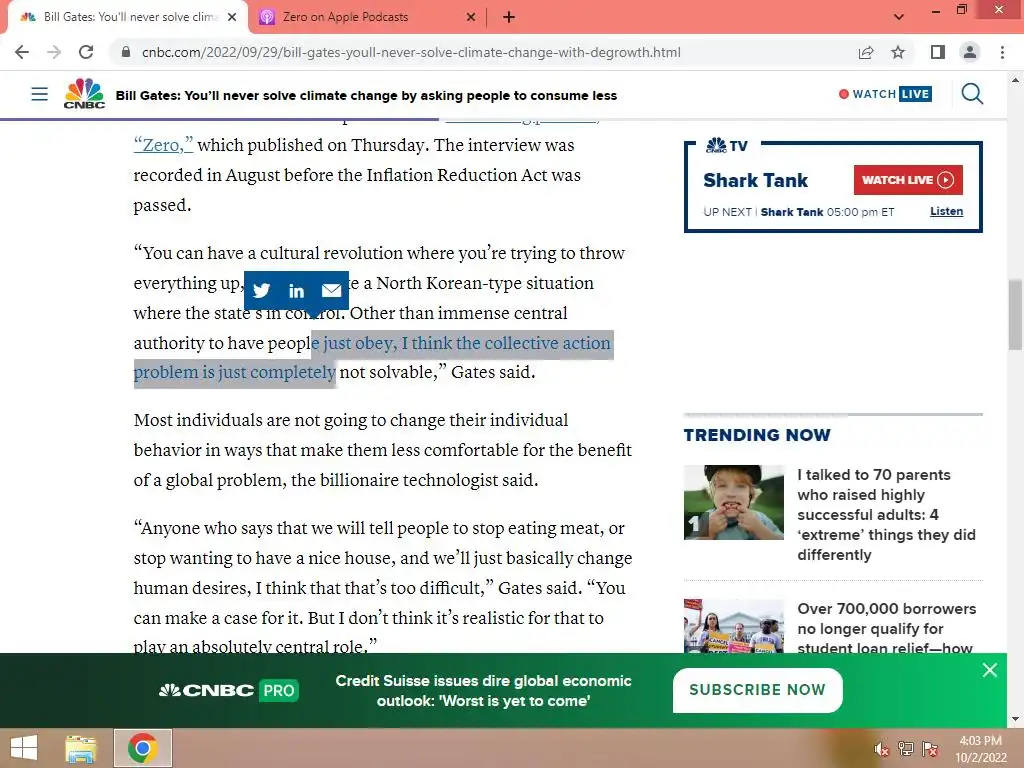
Task: Share selected quote via email
Action: [331, 290]
